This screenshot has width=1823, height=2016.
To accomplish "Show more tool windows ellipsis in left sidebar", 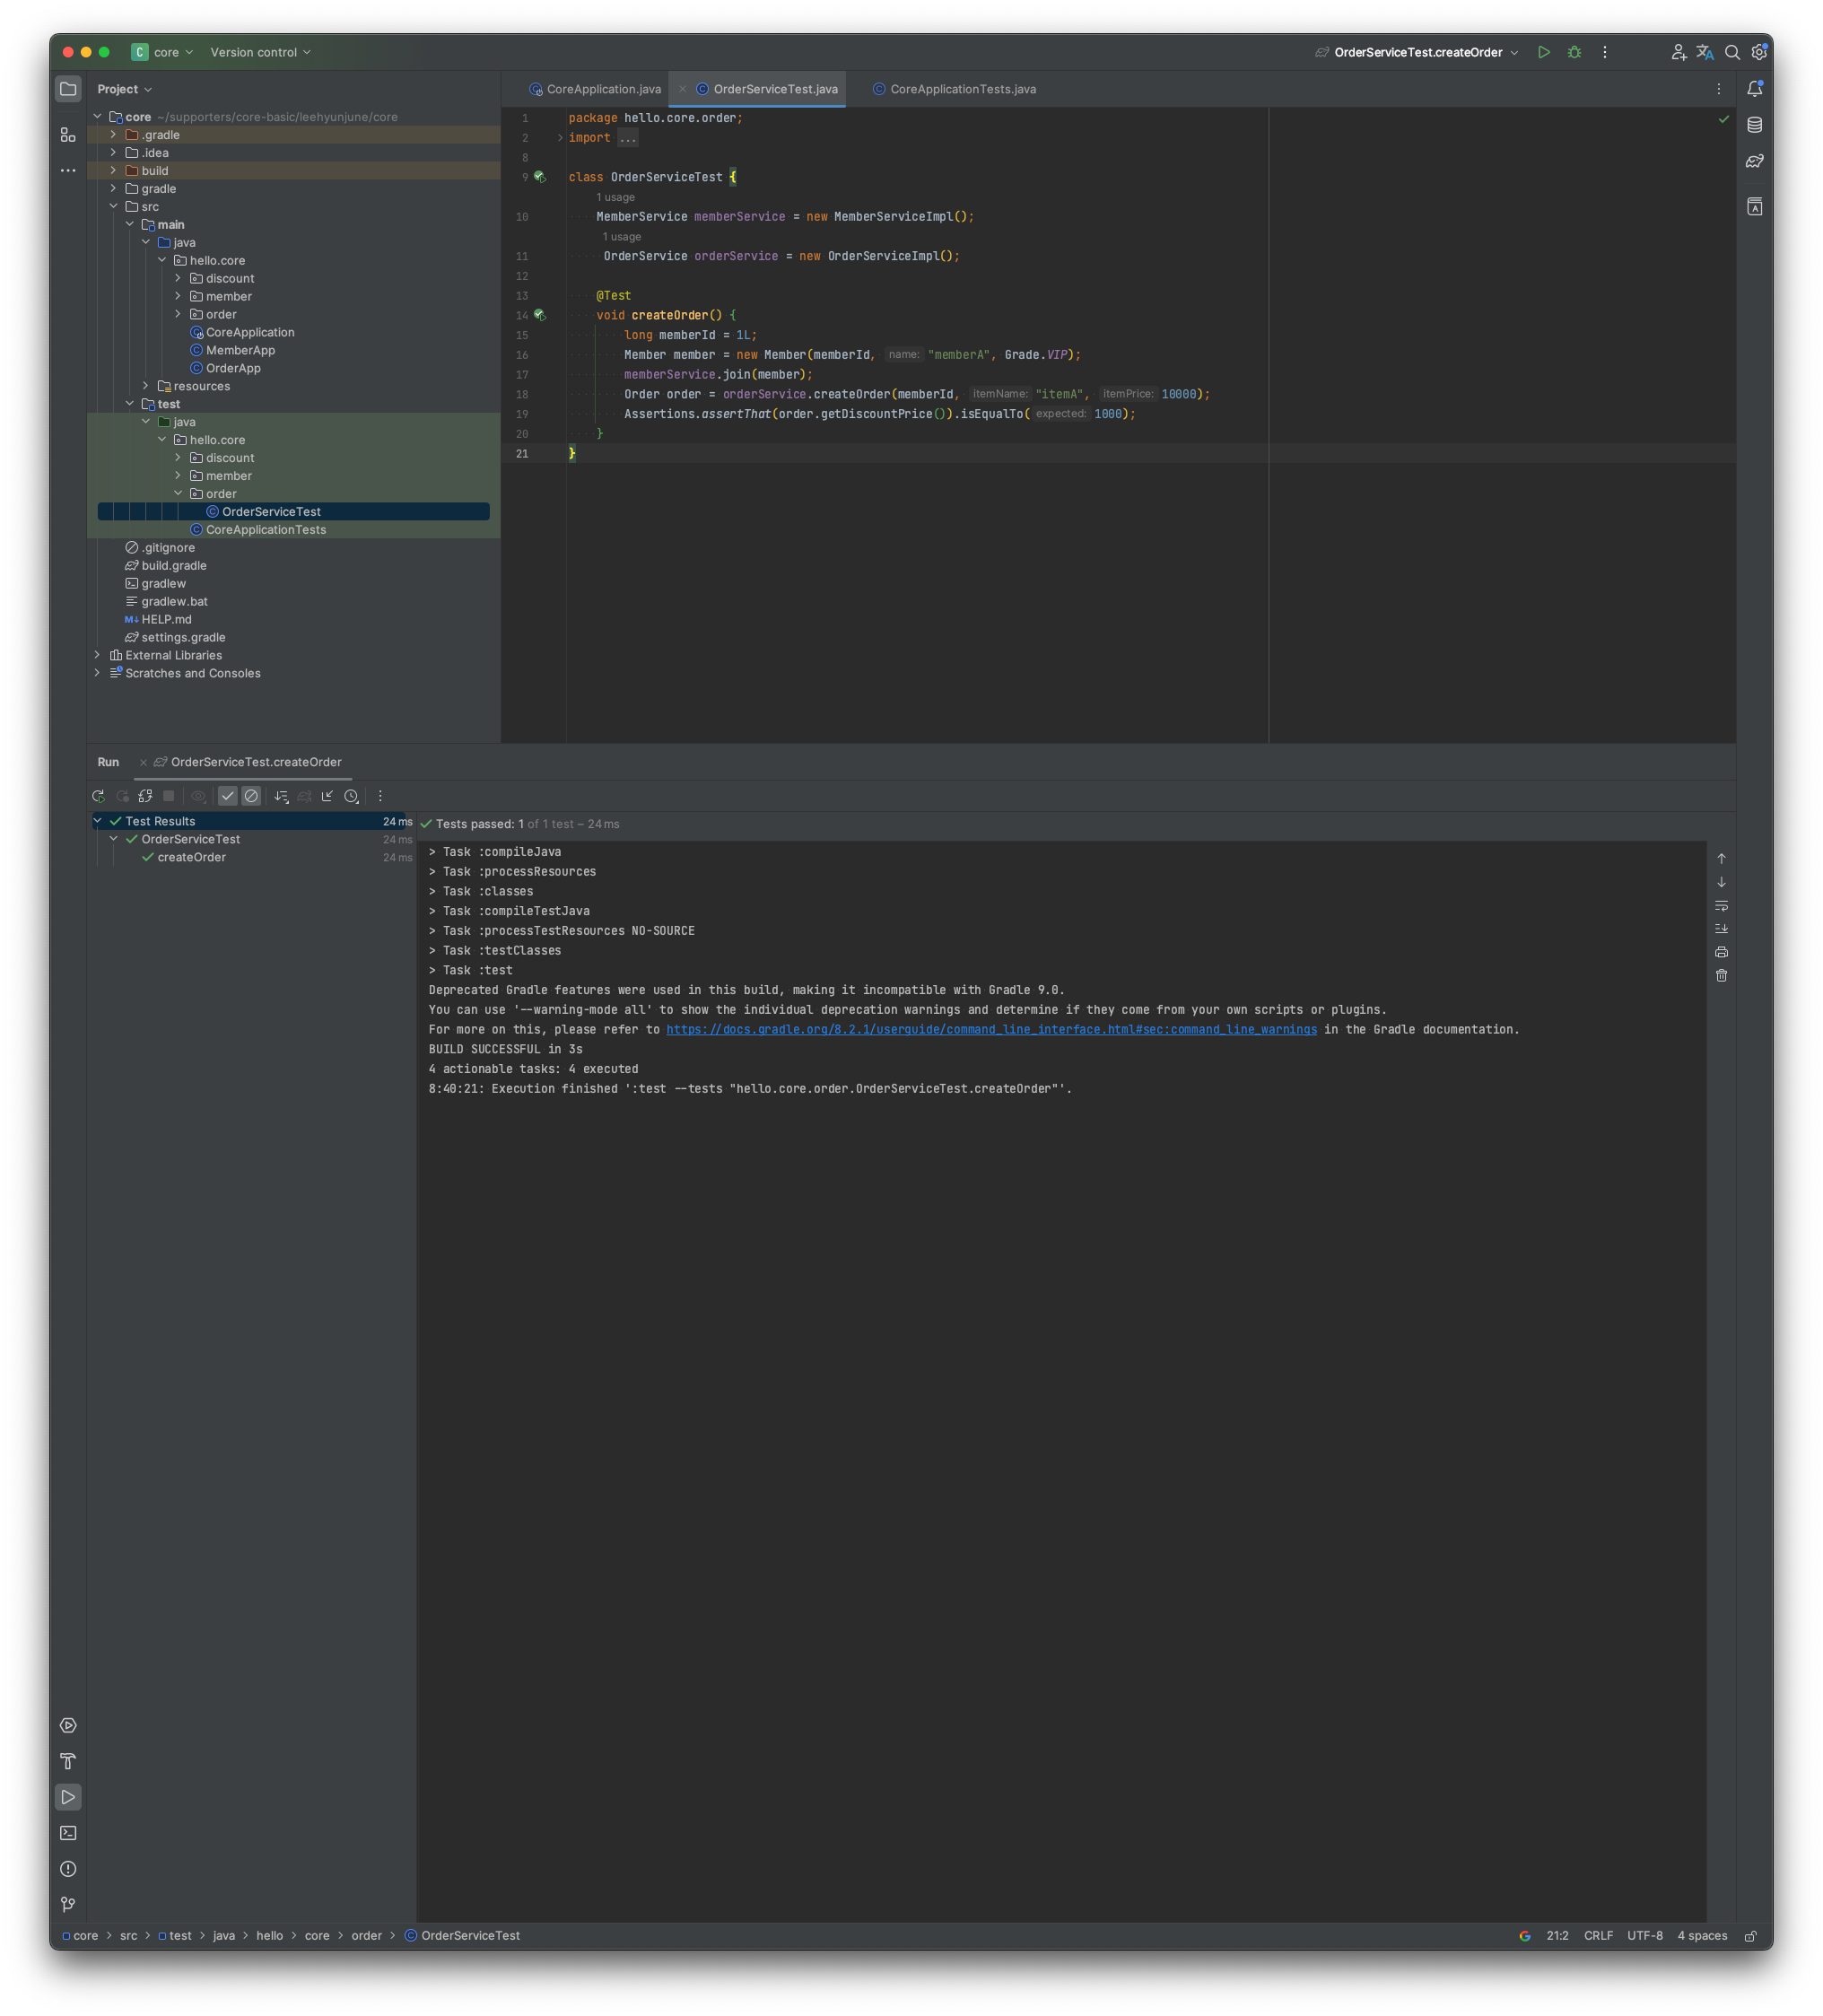I will (68, 171).
